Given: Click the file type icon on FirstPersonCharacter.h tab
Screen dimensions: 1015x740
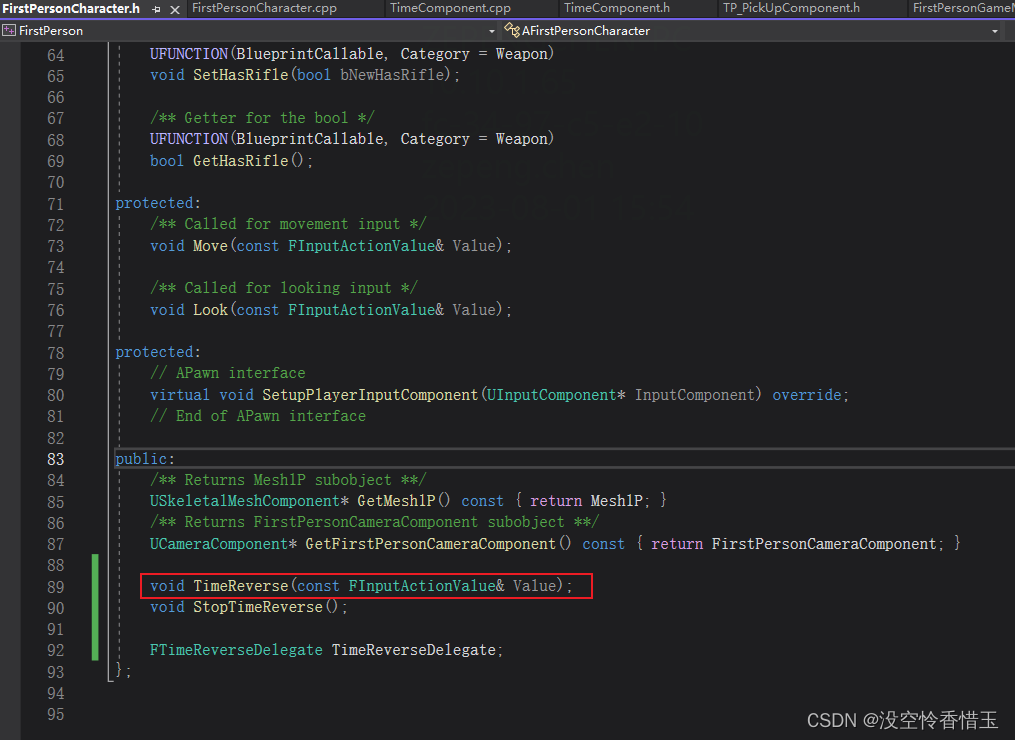Looking at the screenshot, I should pos(9,8).
